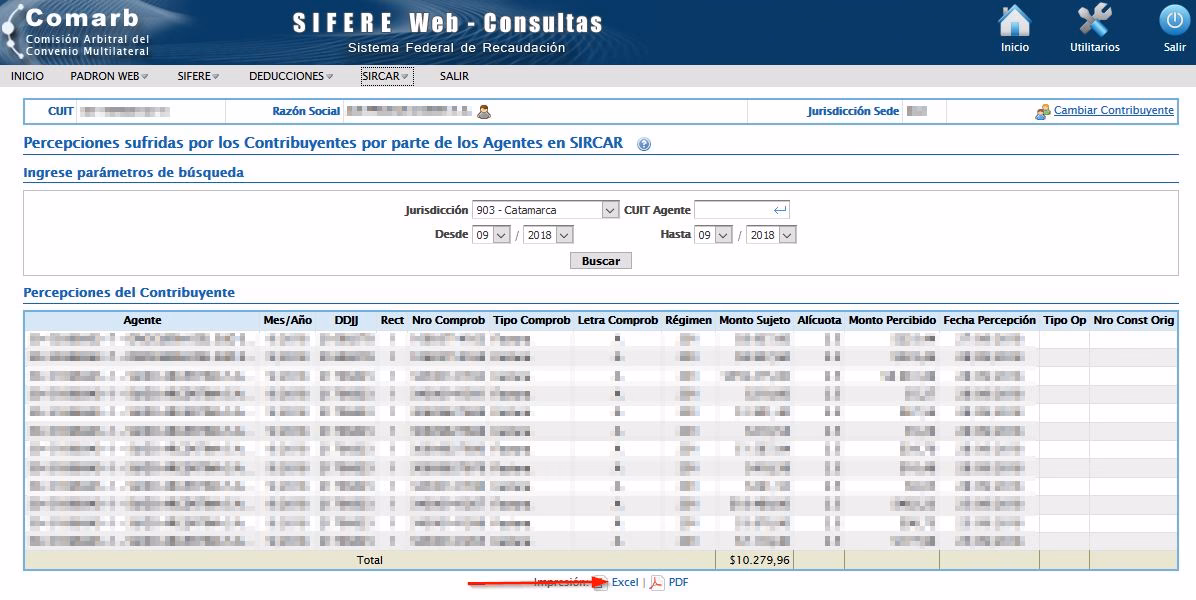Open the Jurisdicción dropdown showing Catamarca
Screen dimensions: 1196x600
tap(546, 210)
